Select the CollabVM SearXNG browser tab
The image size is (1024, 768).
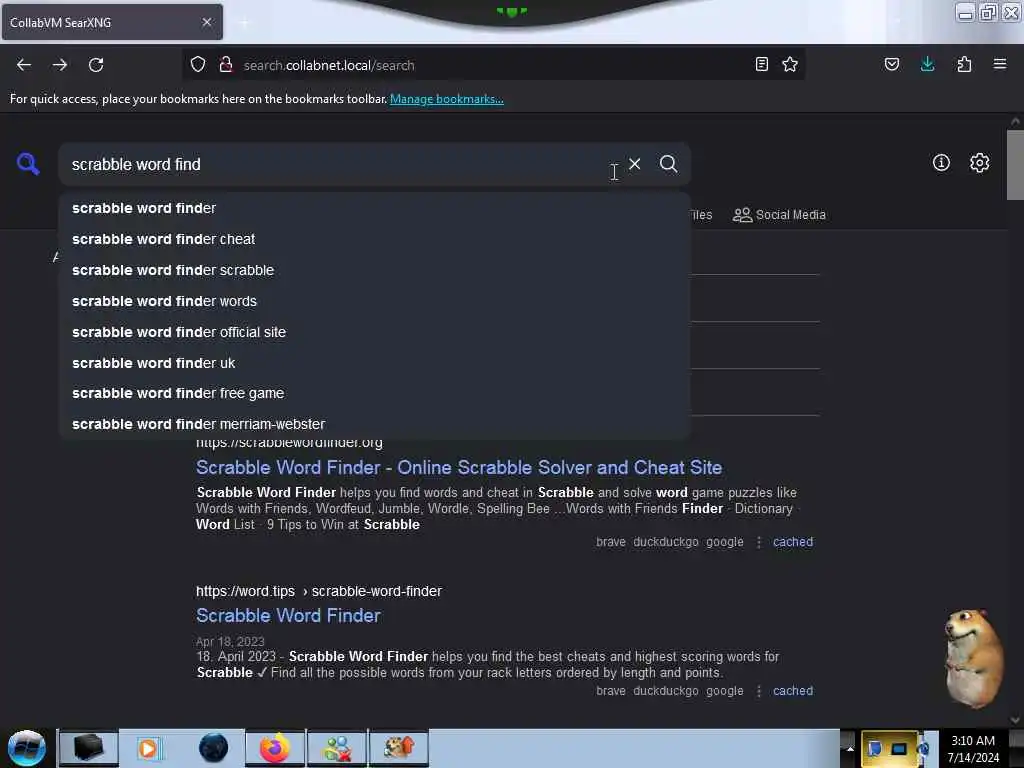tap(112, 22)
